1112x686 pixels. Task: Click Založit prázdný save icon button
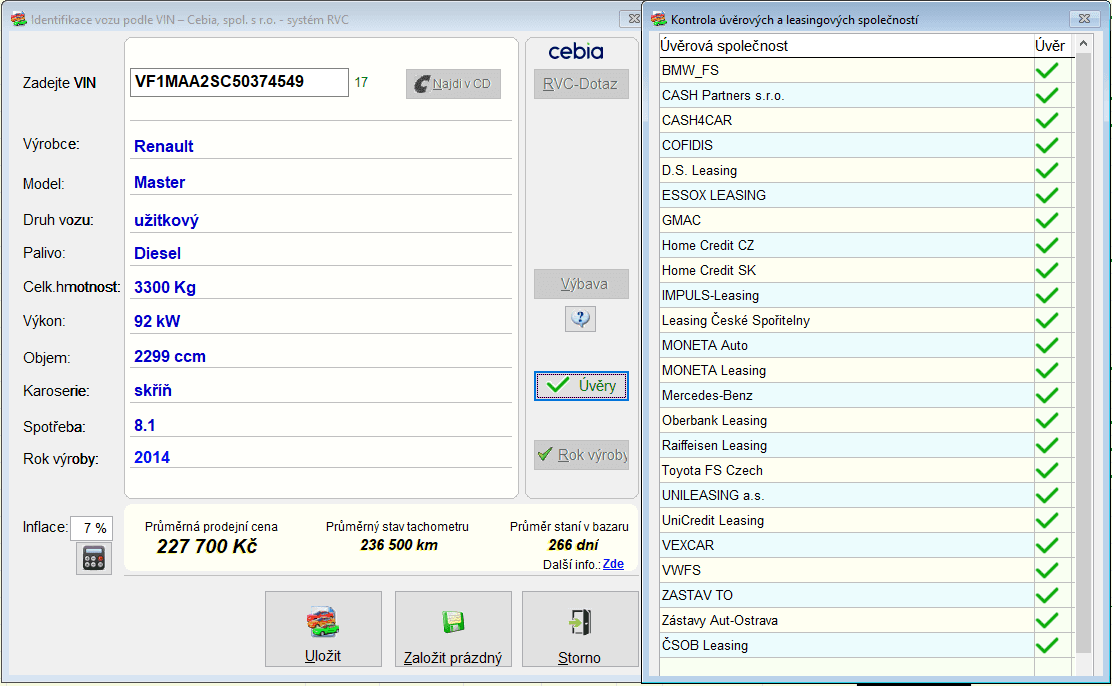[452, 629]
